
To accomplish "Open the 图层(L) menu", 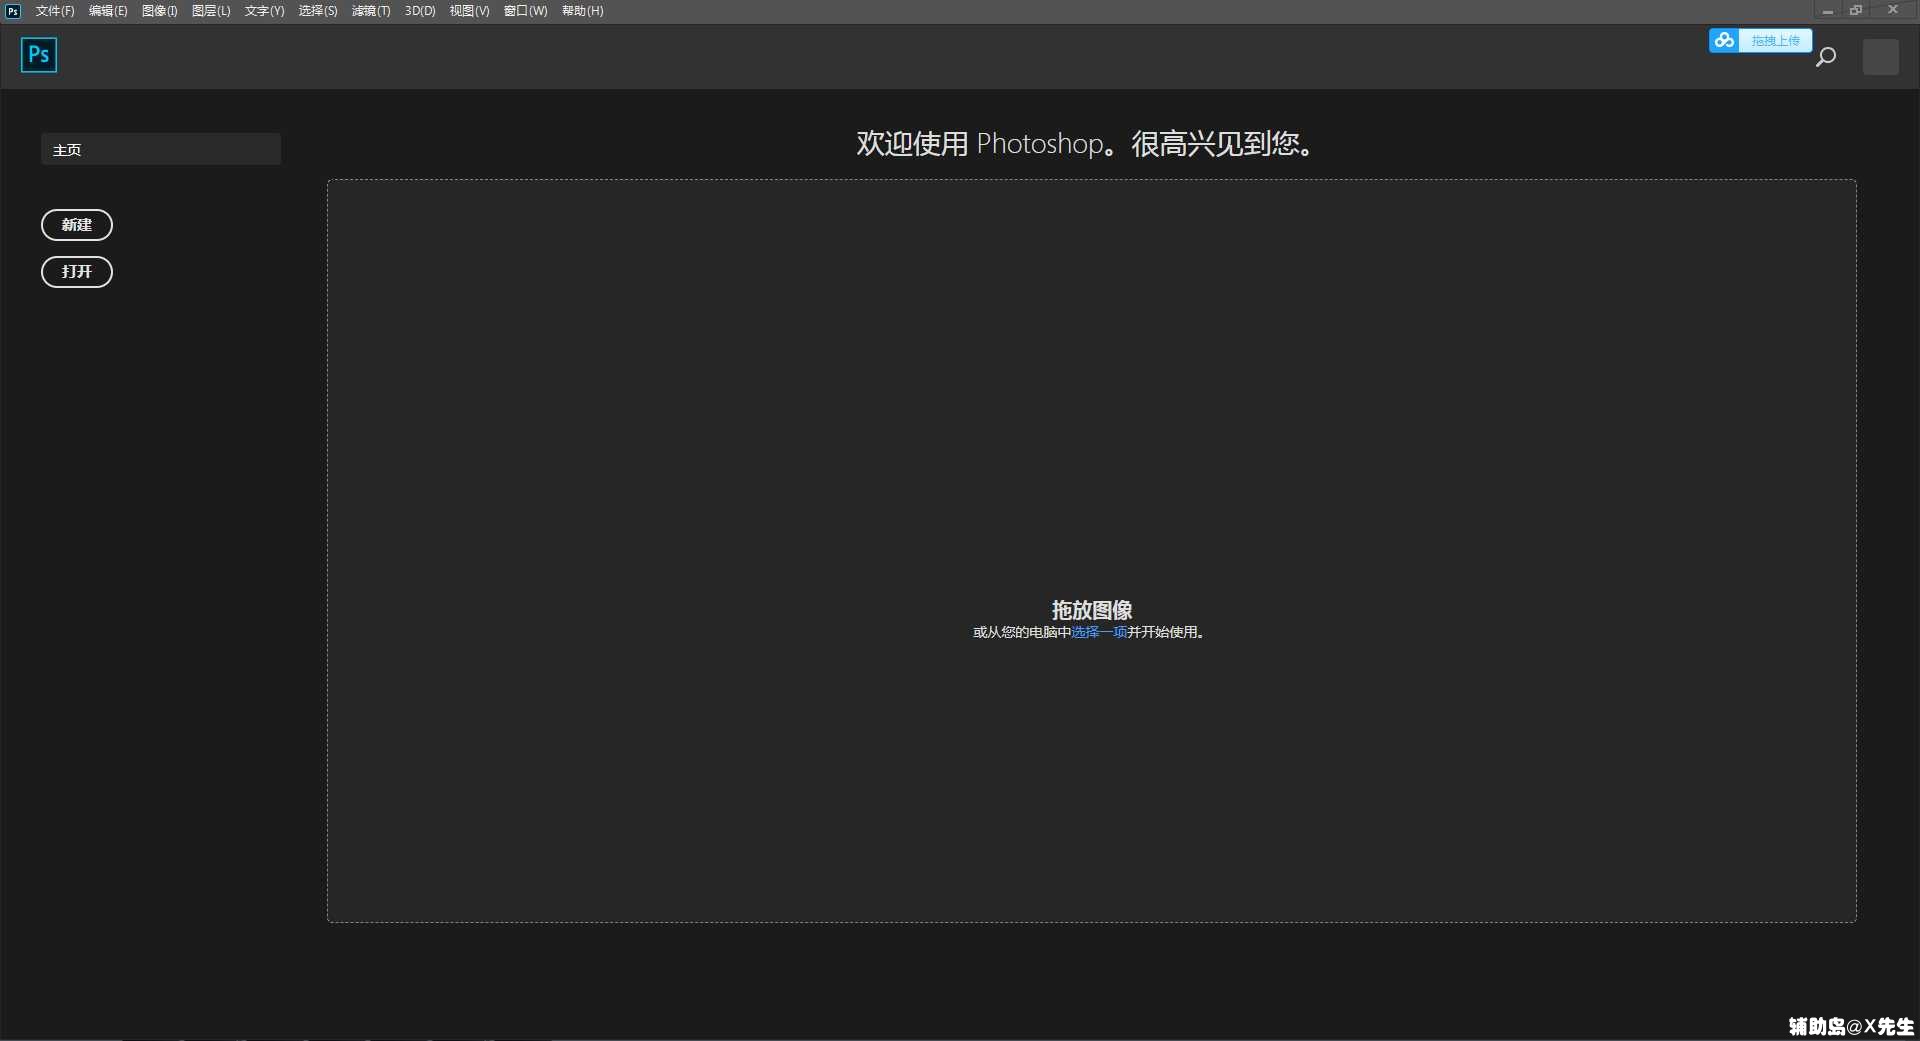I will (211, 11).
